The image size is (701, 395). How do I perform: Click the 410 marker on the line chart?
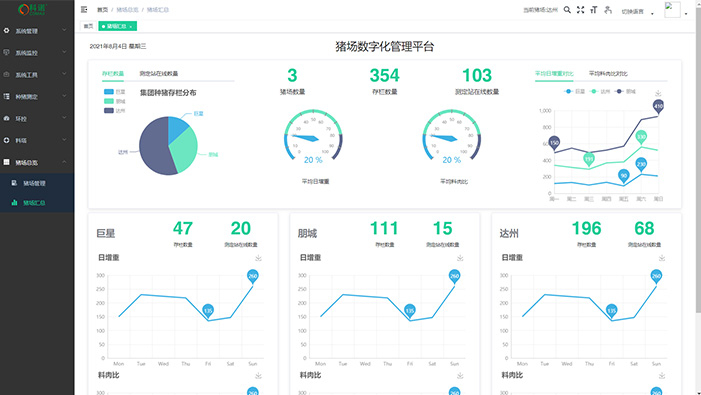coord(658,106)
